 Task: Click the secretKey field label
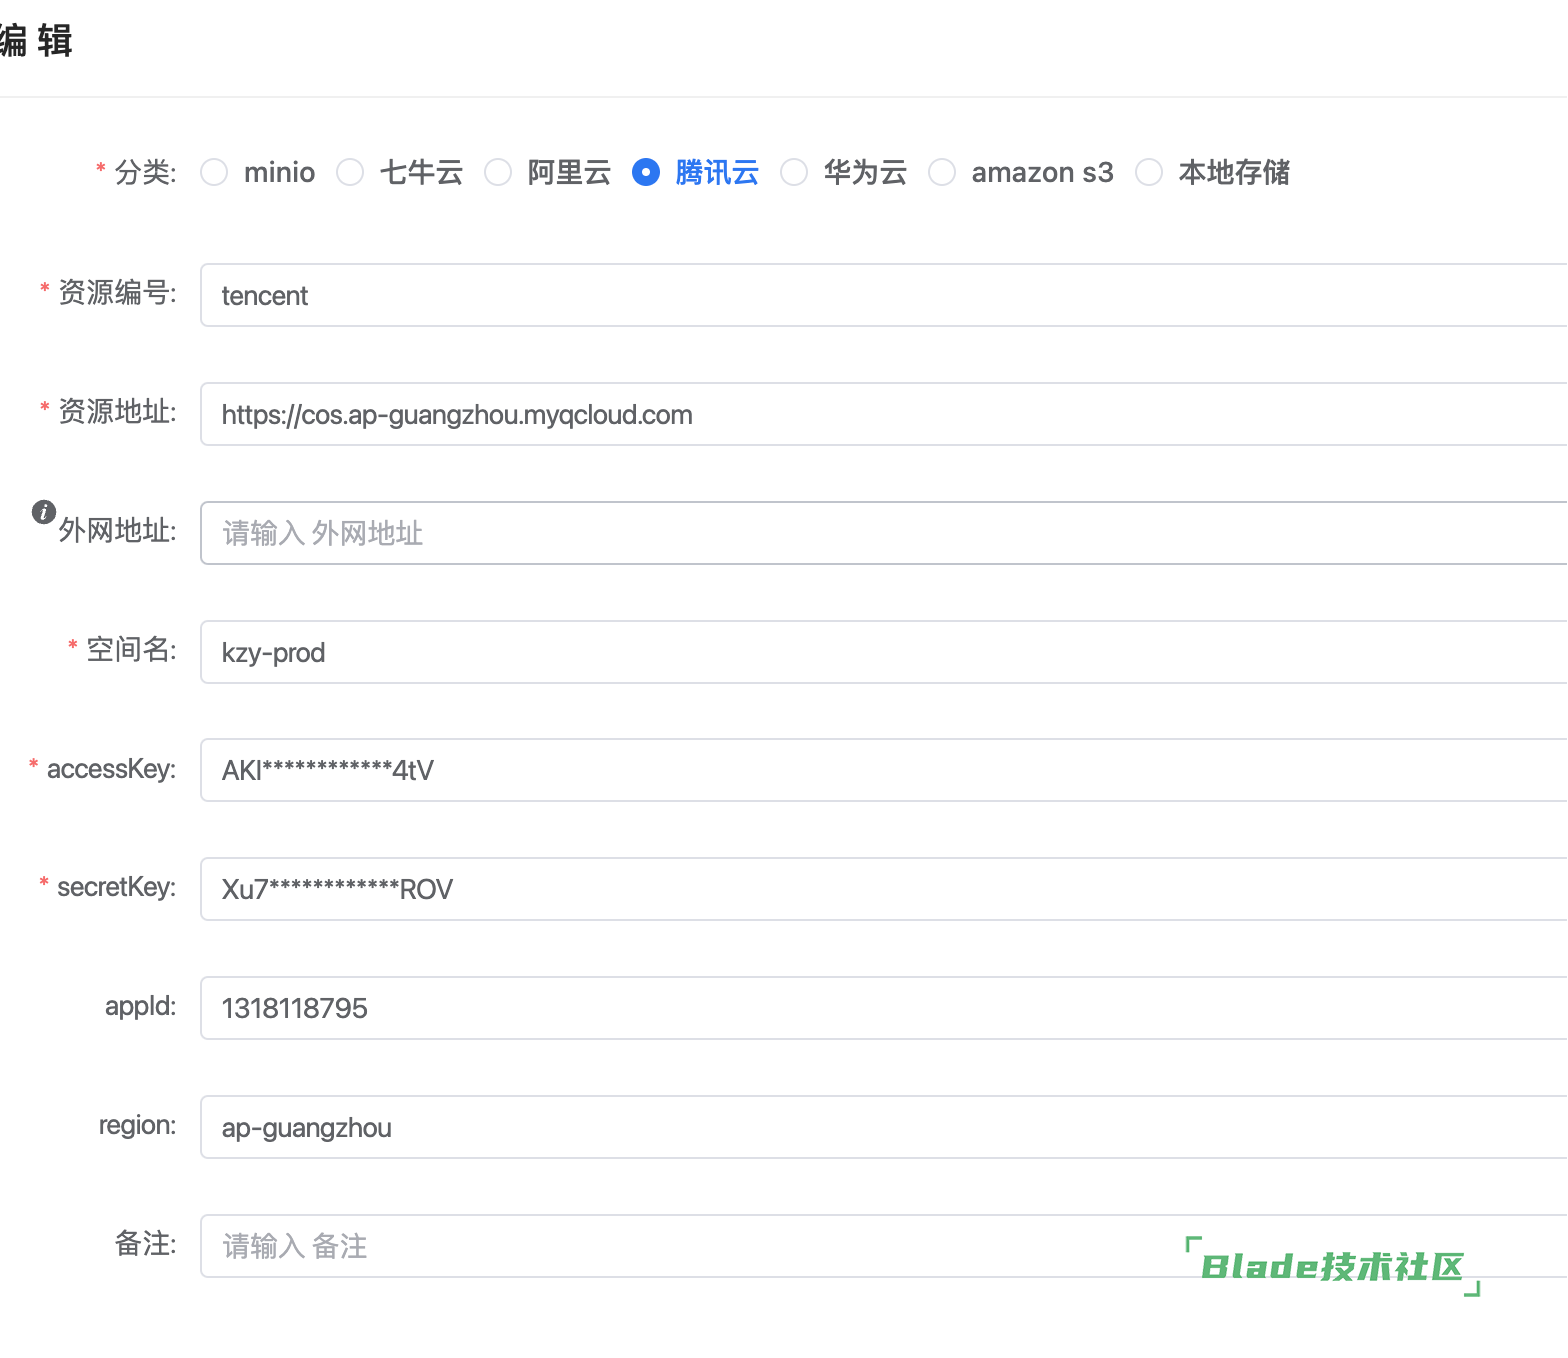coord(116,887)
